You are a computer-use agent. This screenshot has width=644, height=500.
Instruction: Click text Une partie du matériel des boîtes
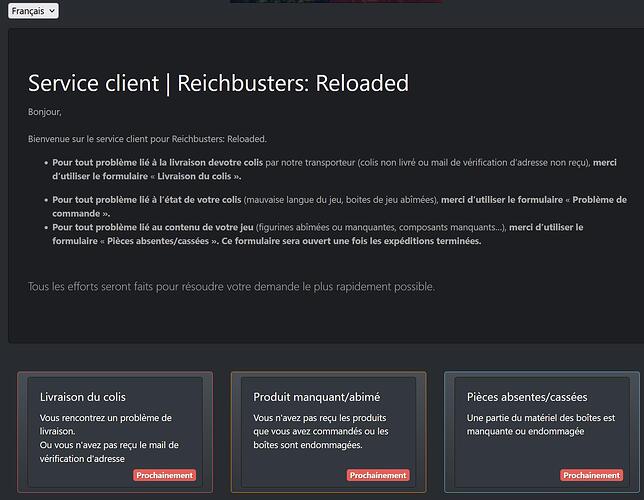[x=541, y=424]
